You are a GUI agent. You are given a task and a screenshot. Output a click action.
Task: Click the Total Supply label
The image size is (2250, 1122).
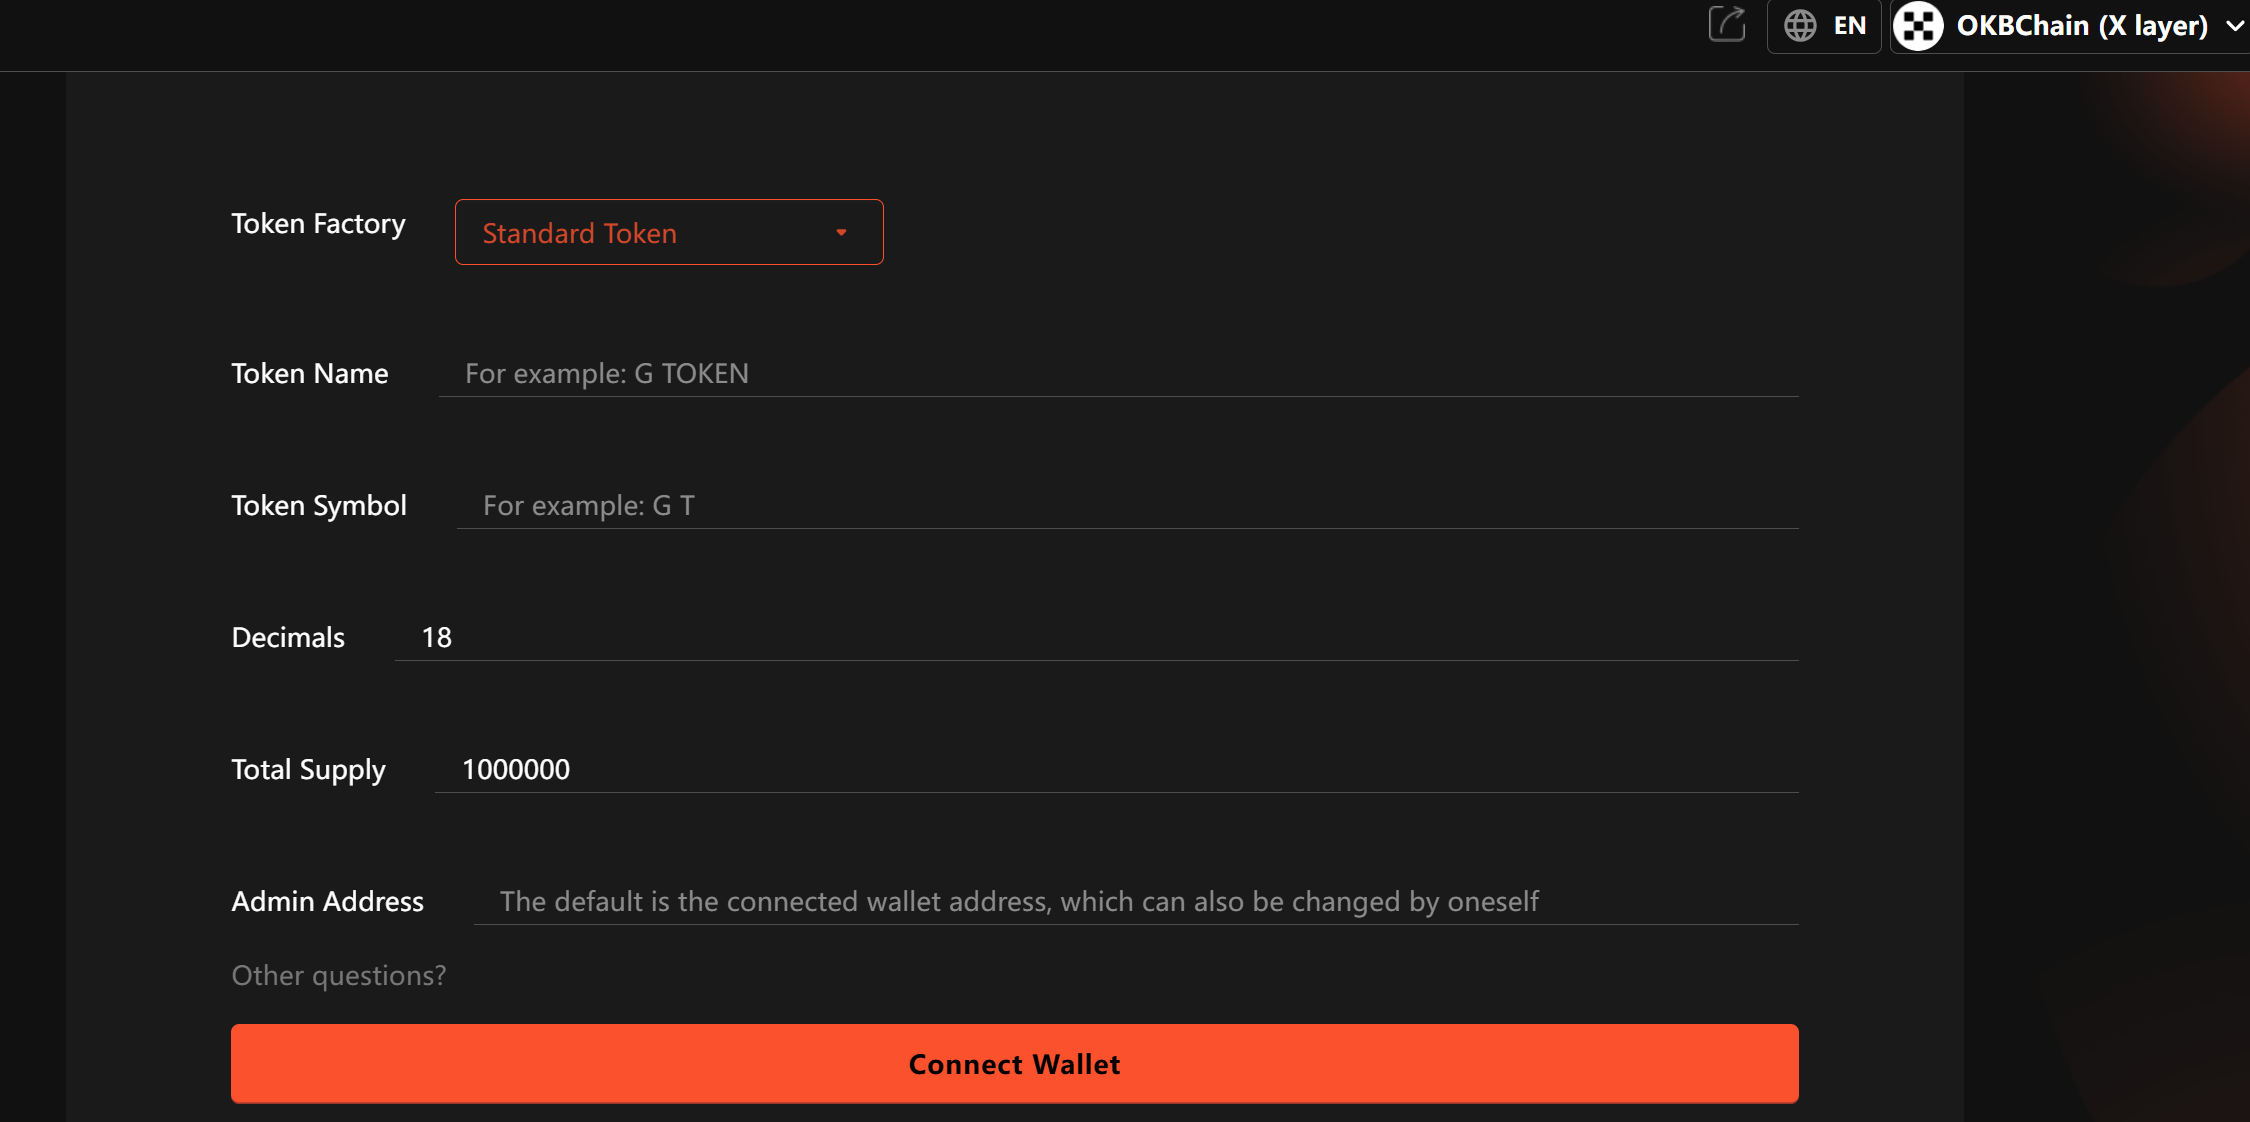[308, 769]
